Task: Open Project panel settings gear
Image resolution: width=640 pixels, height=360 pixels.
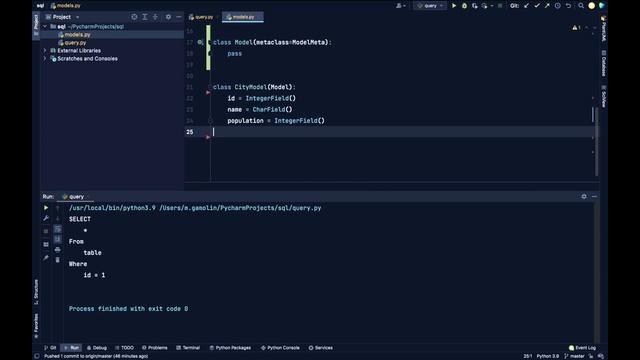Action: [x=168, y=17]
